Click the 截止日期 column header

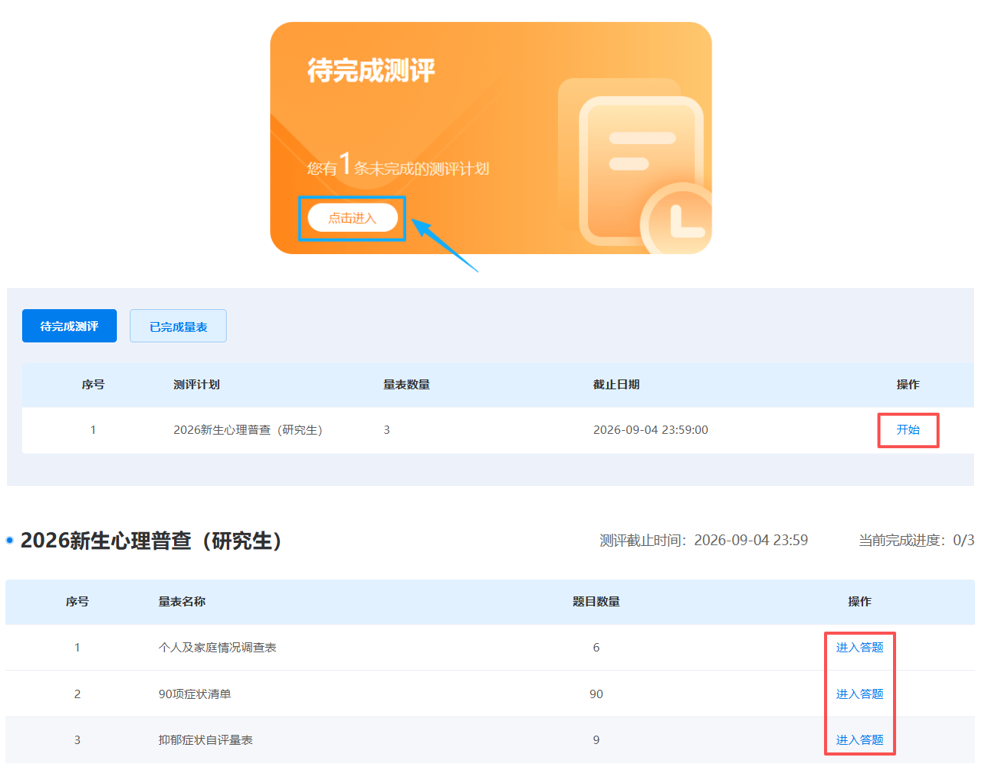[616, 384]
